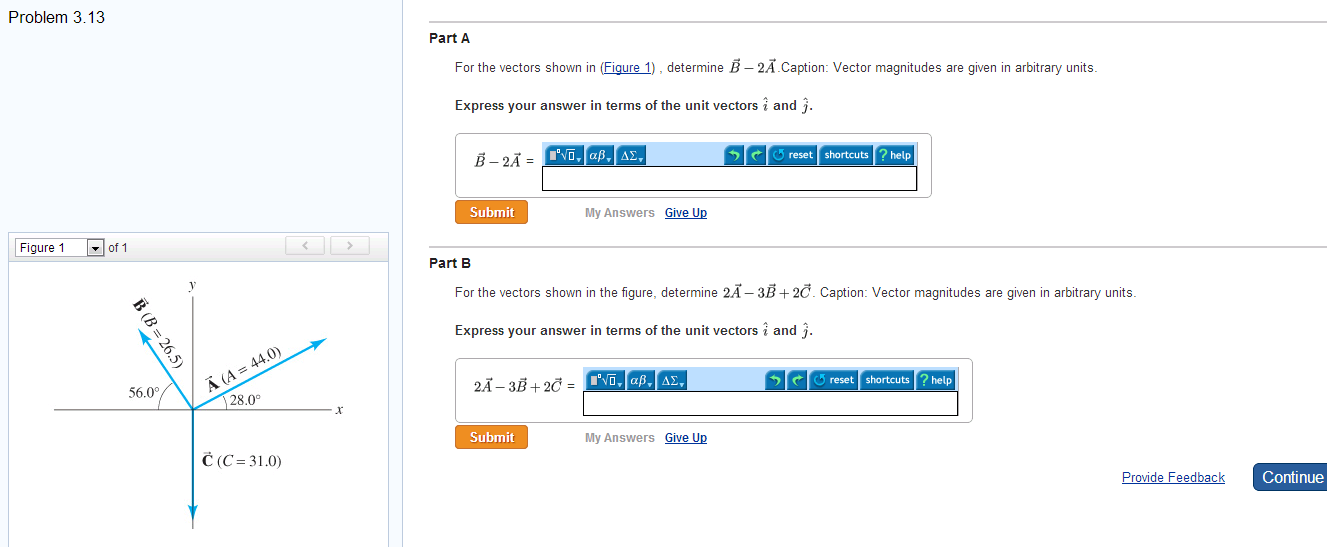The height and width of the screenshot is (547, 1327).
Task: Go to previous figure with left arrow
Action: coord(306,246)
